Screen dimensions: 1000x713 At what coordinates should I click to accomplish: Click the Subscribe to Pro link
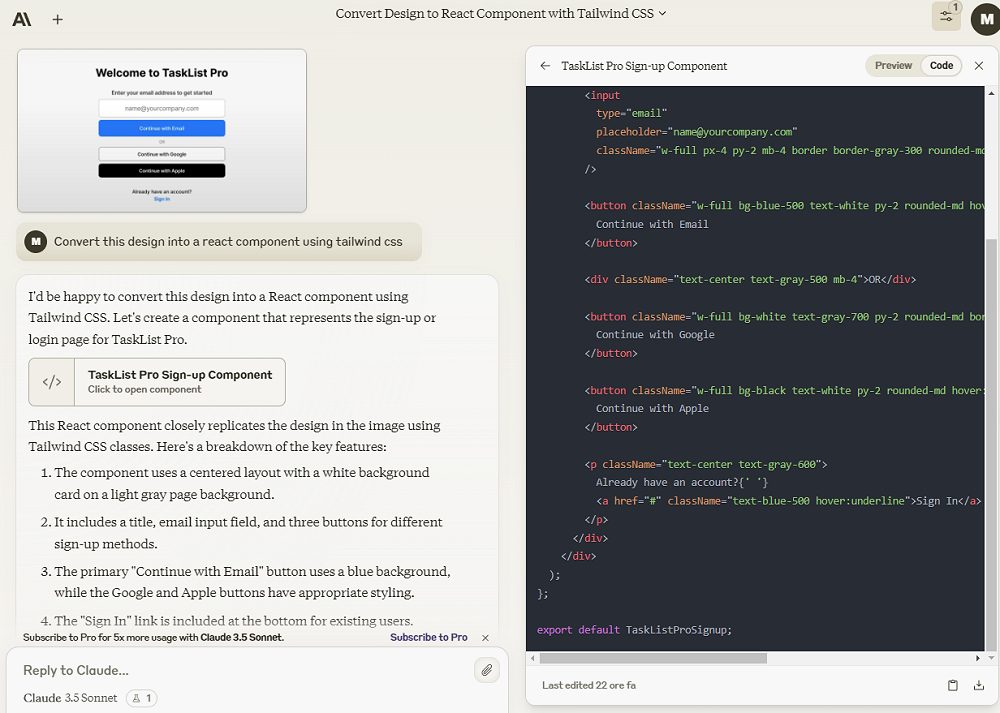429,637
